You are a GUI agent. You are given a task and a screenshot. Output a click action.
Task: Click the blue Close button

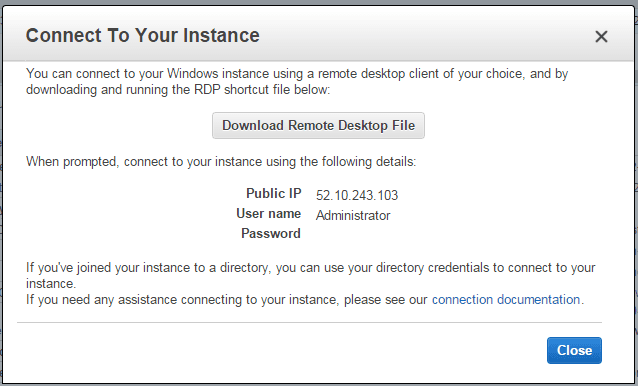[x=574, y=350]
